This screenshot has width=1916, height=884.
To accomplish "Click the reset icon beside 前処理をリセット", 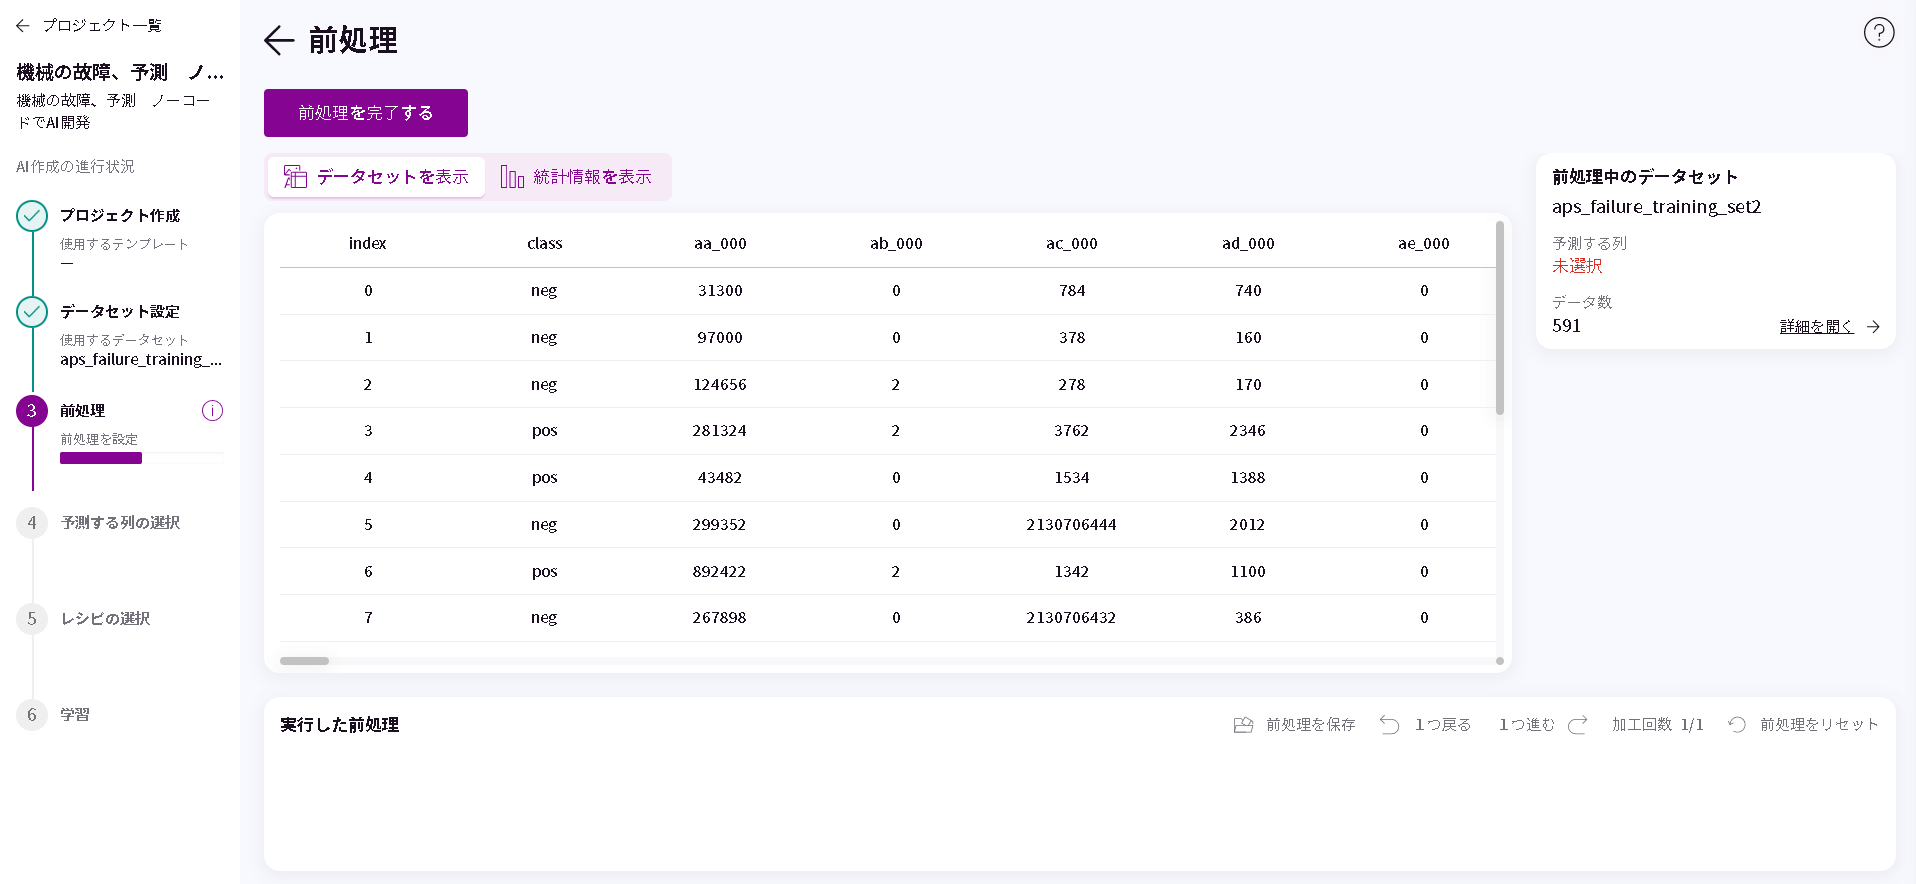I will coord(1737,725).
